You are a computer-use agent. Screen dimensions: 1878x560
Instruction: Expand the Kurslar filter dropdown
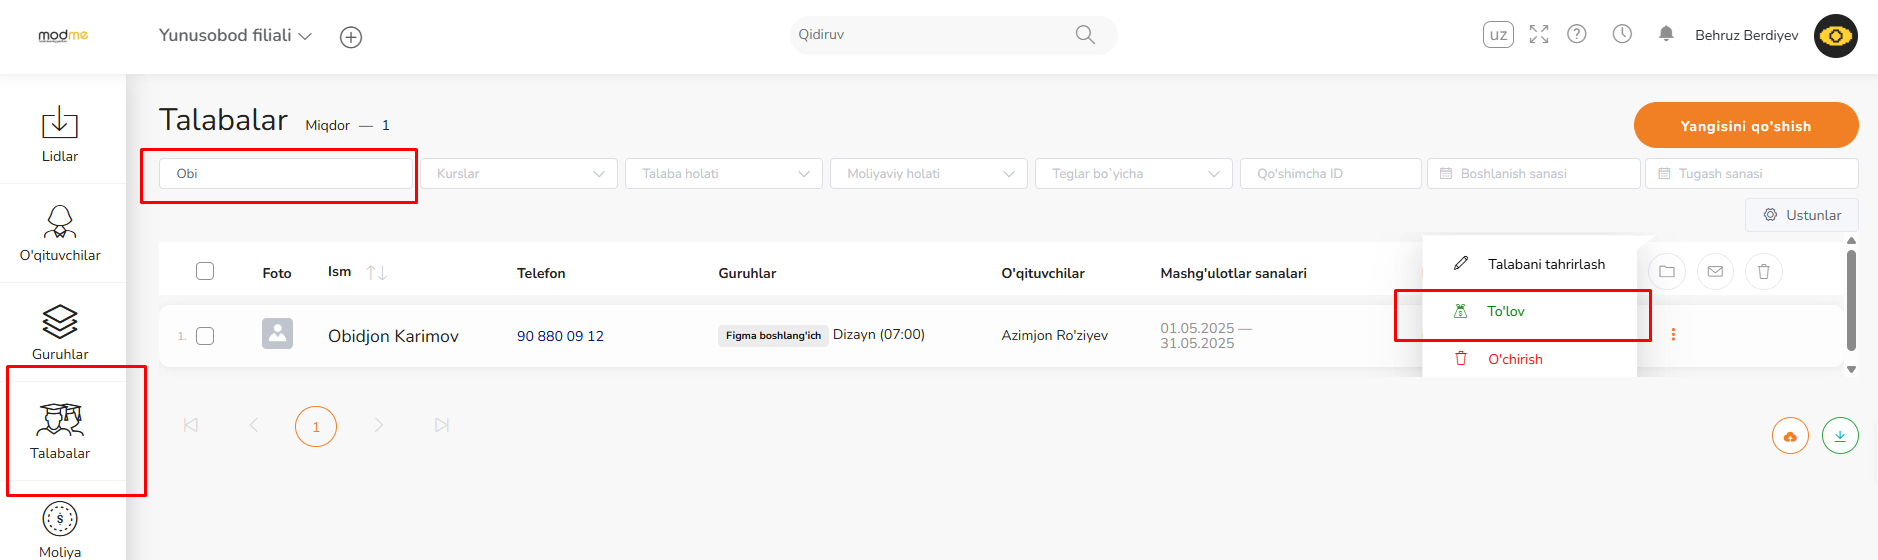tap(518, 173)
